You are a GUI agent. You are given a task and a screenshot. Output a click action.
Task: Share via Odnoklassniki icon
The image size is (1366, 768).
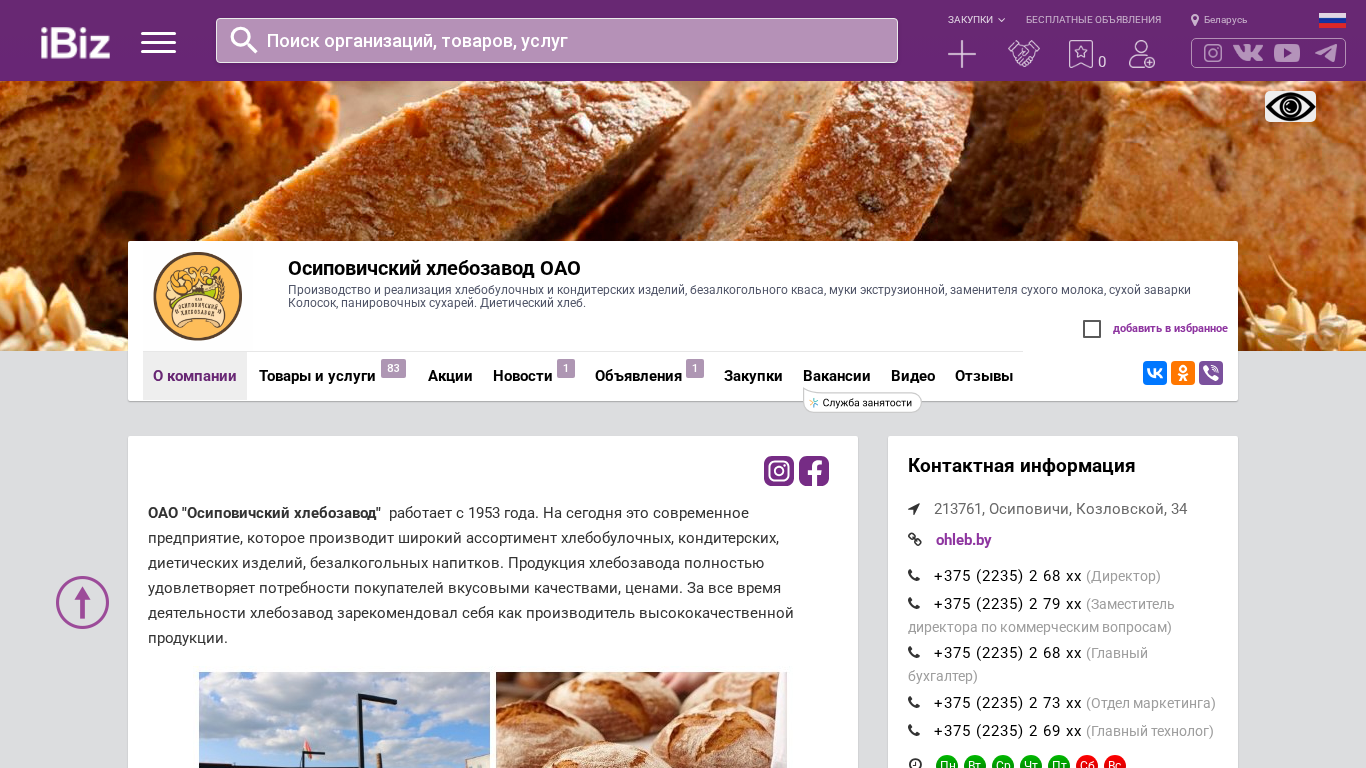(1183, 373)
